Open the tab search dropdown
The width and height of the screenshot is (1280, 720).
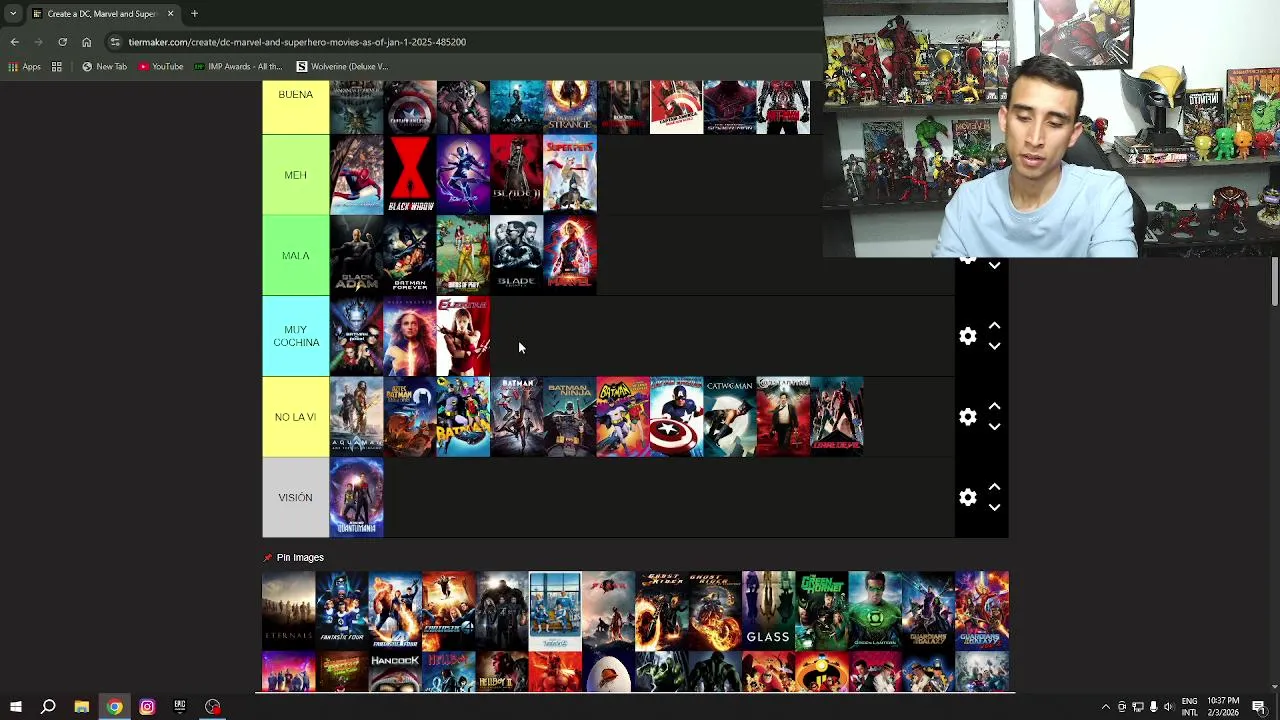(13, 14)
